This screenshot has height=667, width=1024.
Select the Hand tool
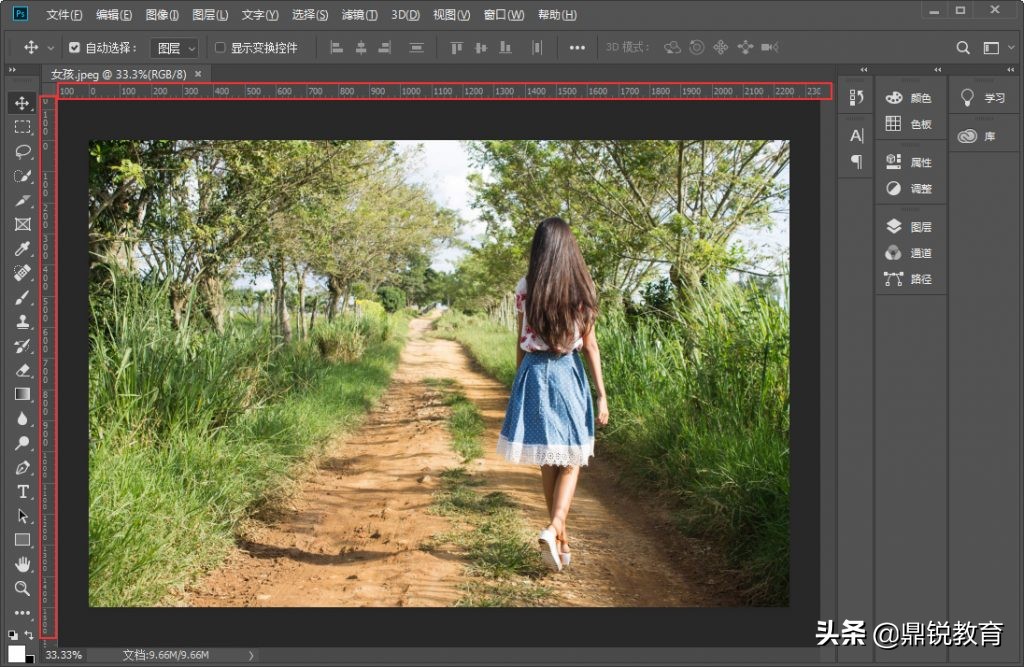(22, 565)
